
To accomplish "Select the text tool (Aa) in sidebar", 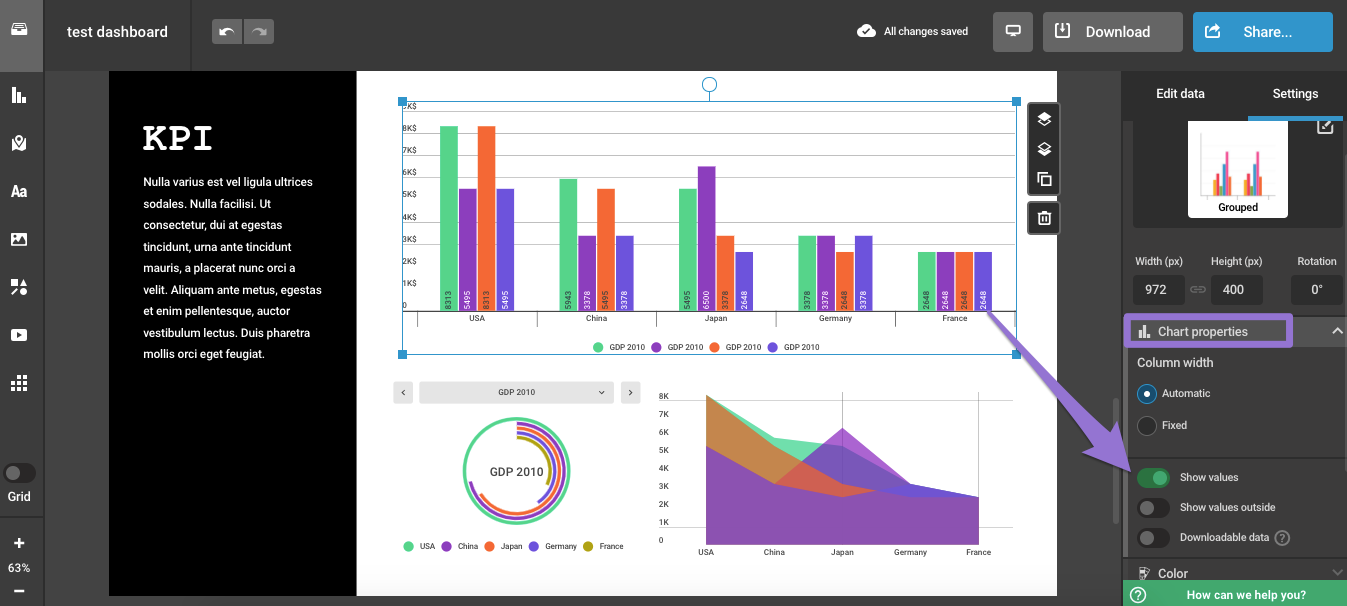I will pyautogui.click(x=19, y=191).
